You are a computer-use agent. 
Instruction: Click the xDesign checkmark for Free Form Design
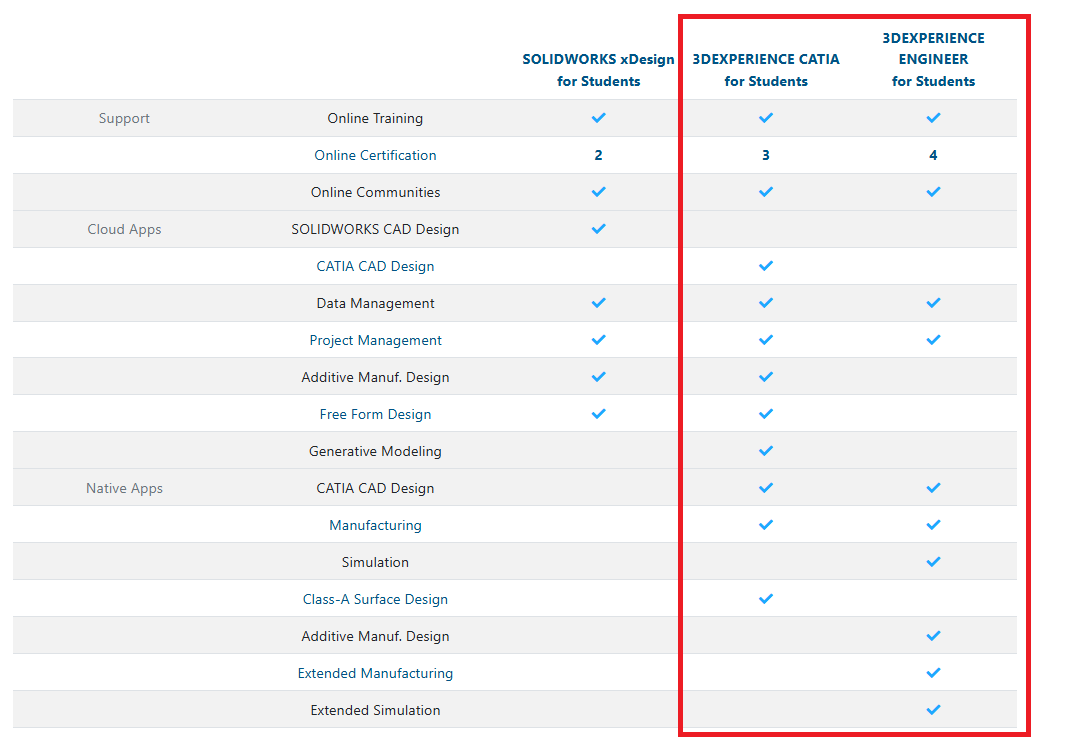[x=598, y=414]
